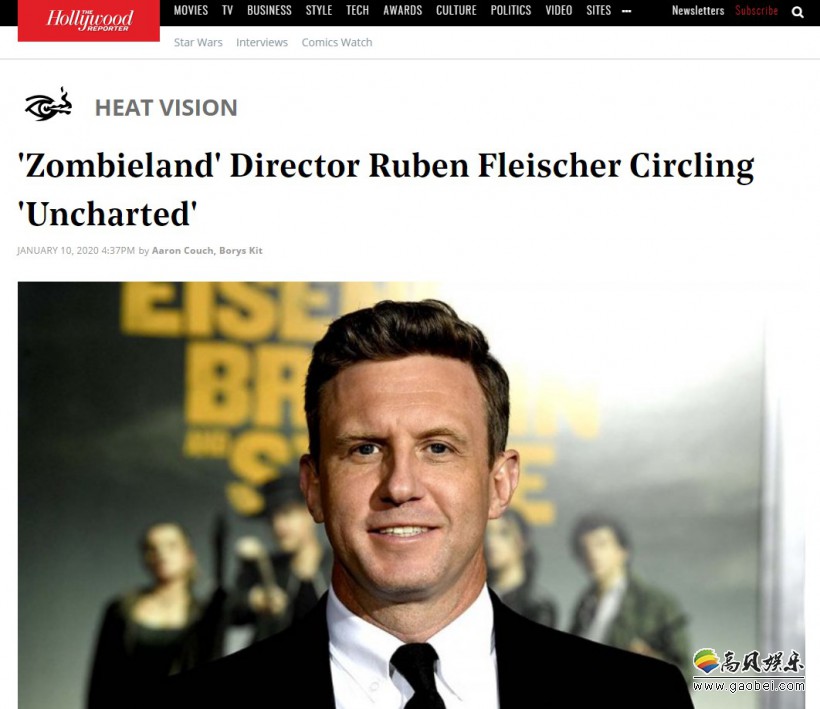The height and width of the screenshot is (709, 820).
Task: Open the Movies menu
Action: point(191,10)
